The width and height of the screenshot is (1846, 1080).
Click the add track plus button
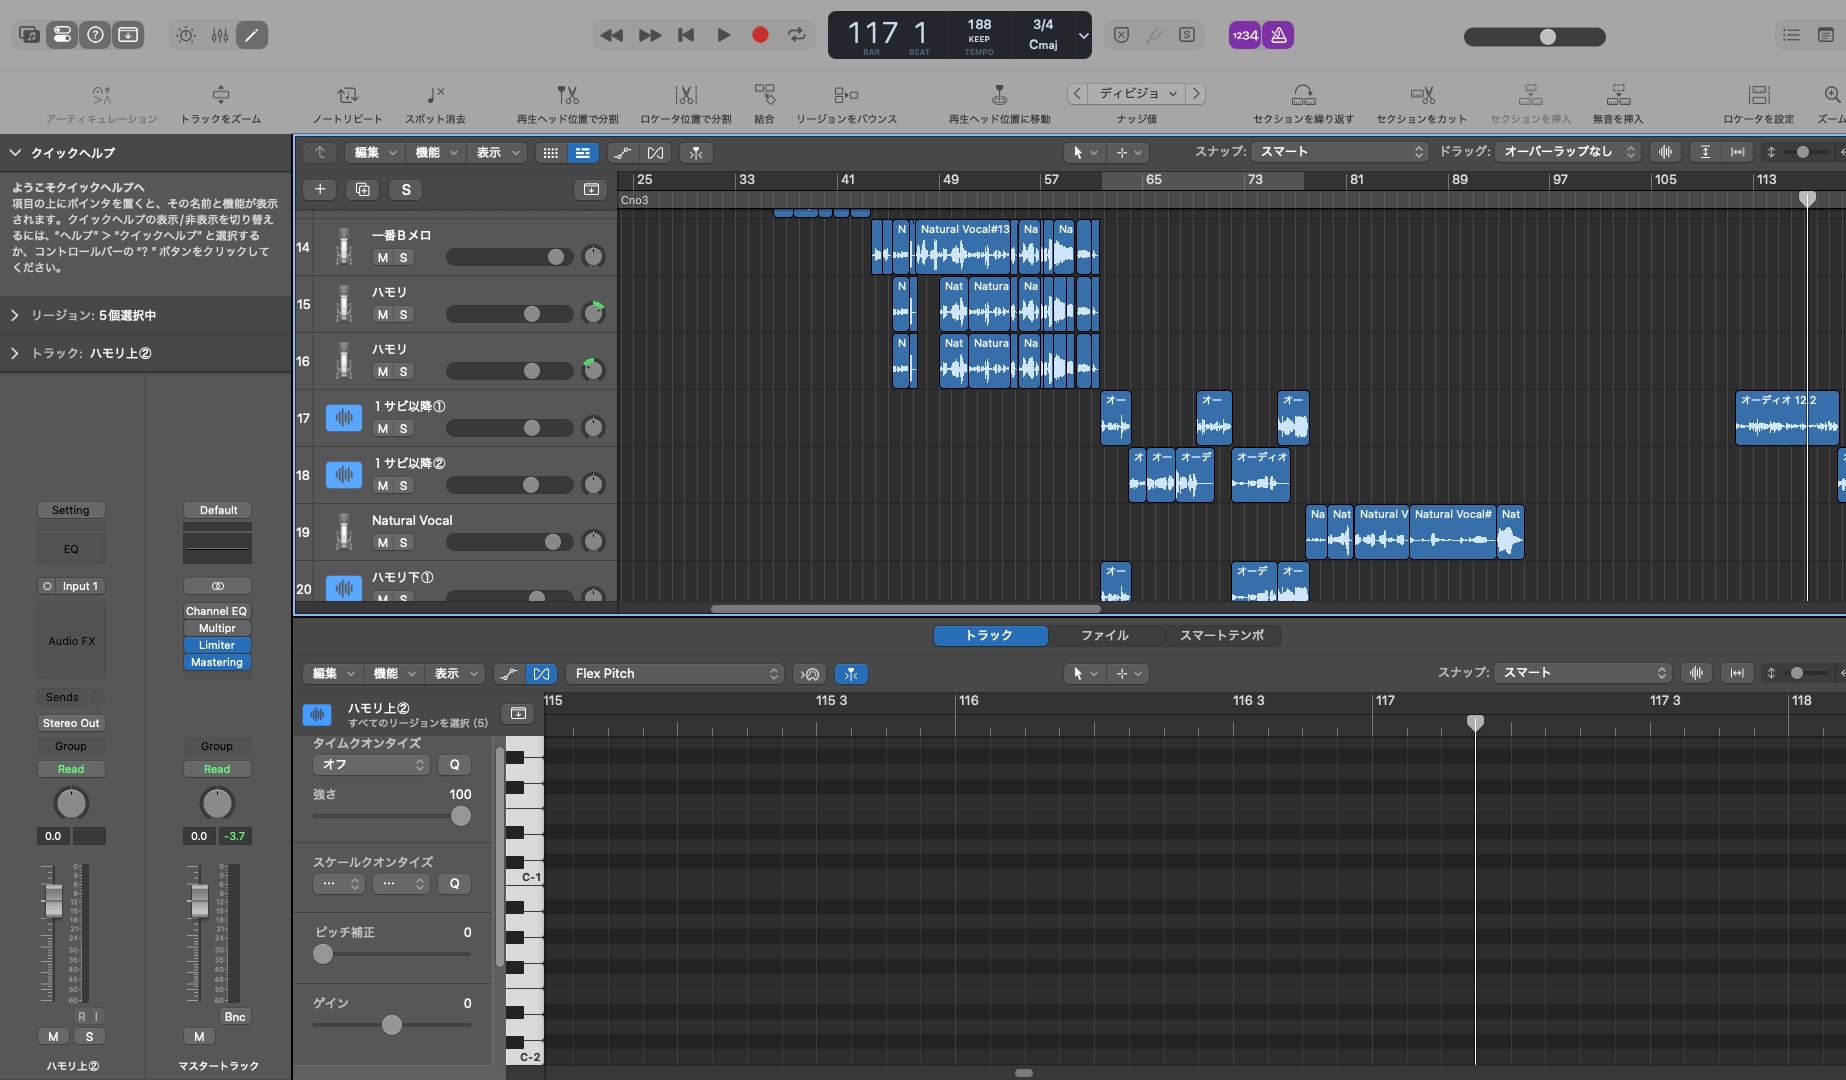[x=320, y=189]
